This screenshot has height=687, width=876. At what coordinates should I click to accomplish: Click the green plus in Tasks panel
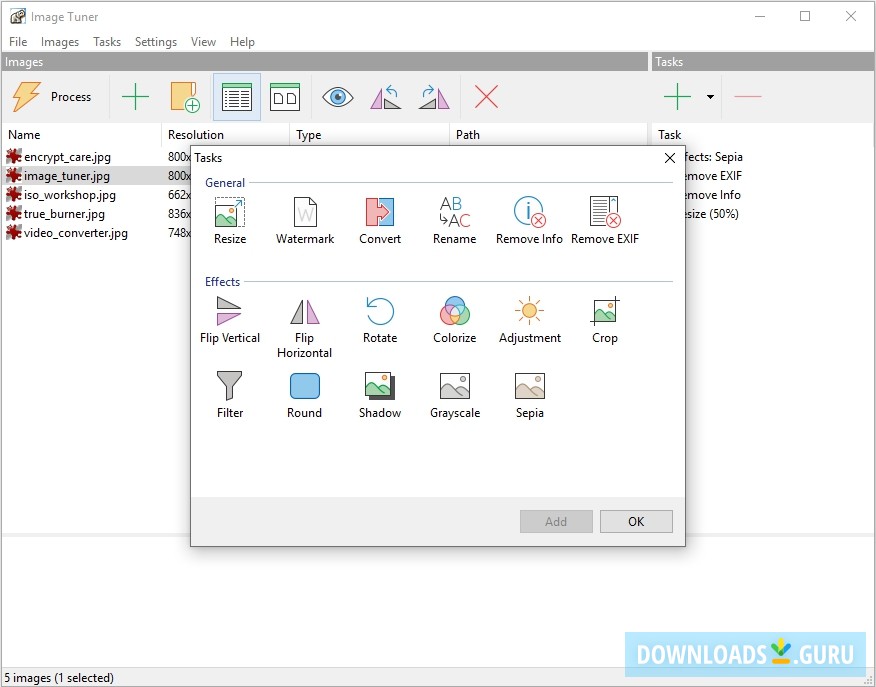677,97
